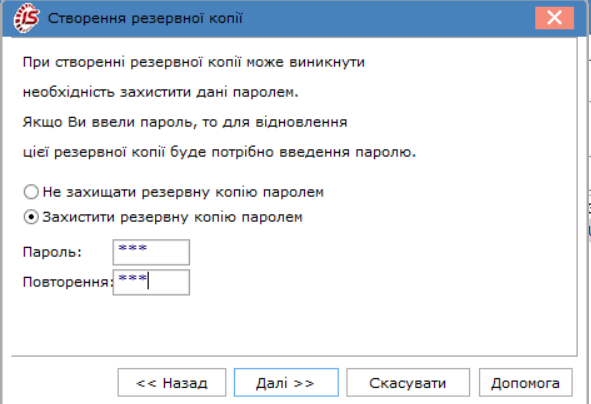Go back with the "<< Назад" button
This screenshot has height=404, width=591.
pyautogui.click(x=172, y=383)
